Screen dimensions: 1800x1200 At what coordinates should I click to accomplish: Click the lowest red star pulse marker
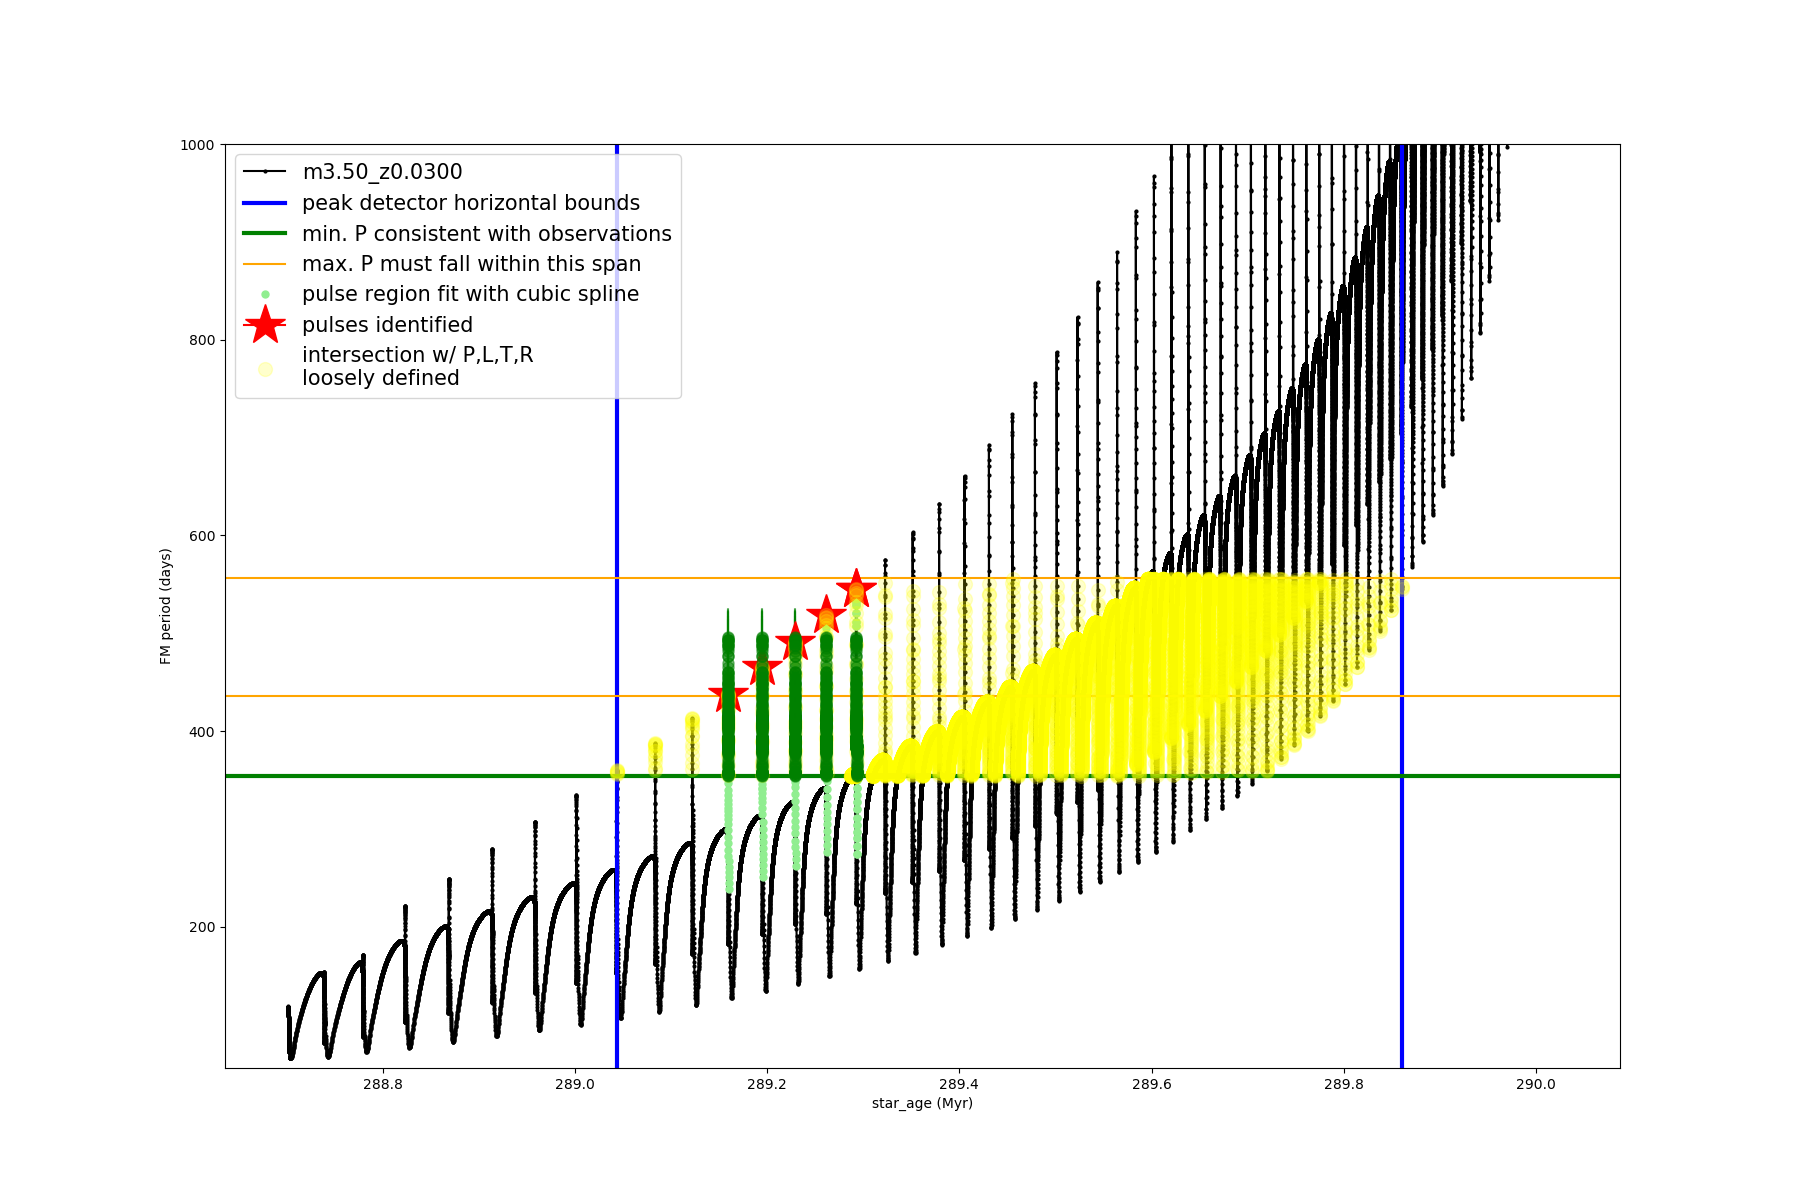pyautogui.click(x=728, y=696)
